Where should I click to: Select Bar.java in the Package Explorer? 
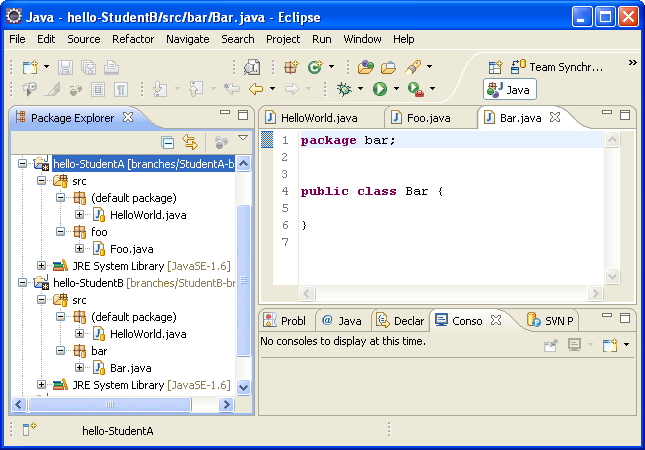tap(130, 368)
